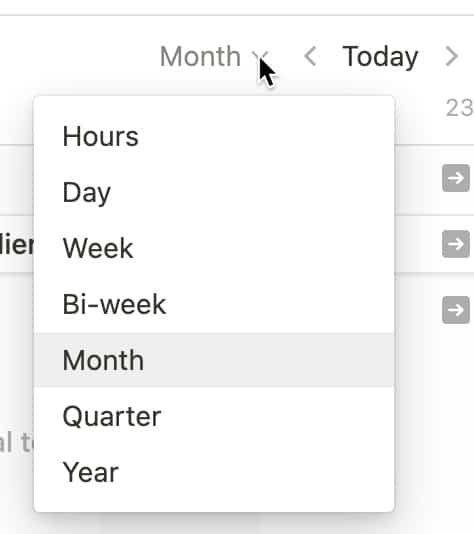Select the highlighted Month option in list
474x534 pixels.
[x=214, y=360]
